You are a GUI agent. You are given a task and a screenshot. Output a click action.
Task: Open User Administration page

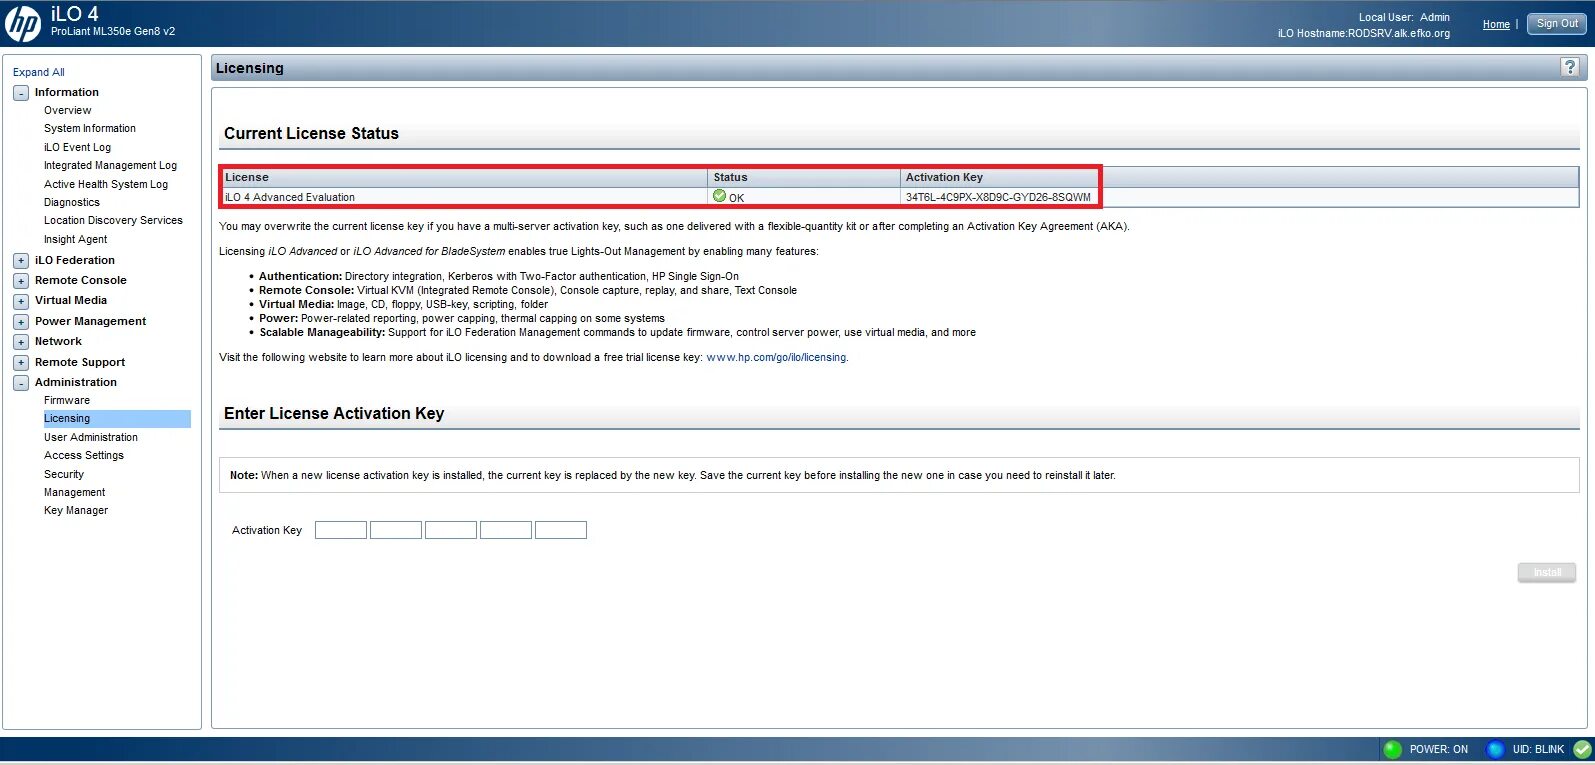pyautogui.click(x=91, y=437)
